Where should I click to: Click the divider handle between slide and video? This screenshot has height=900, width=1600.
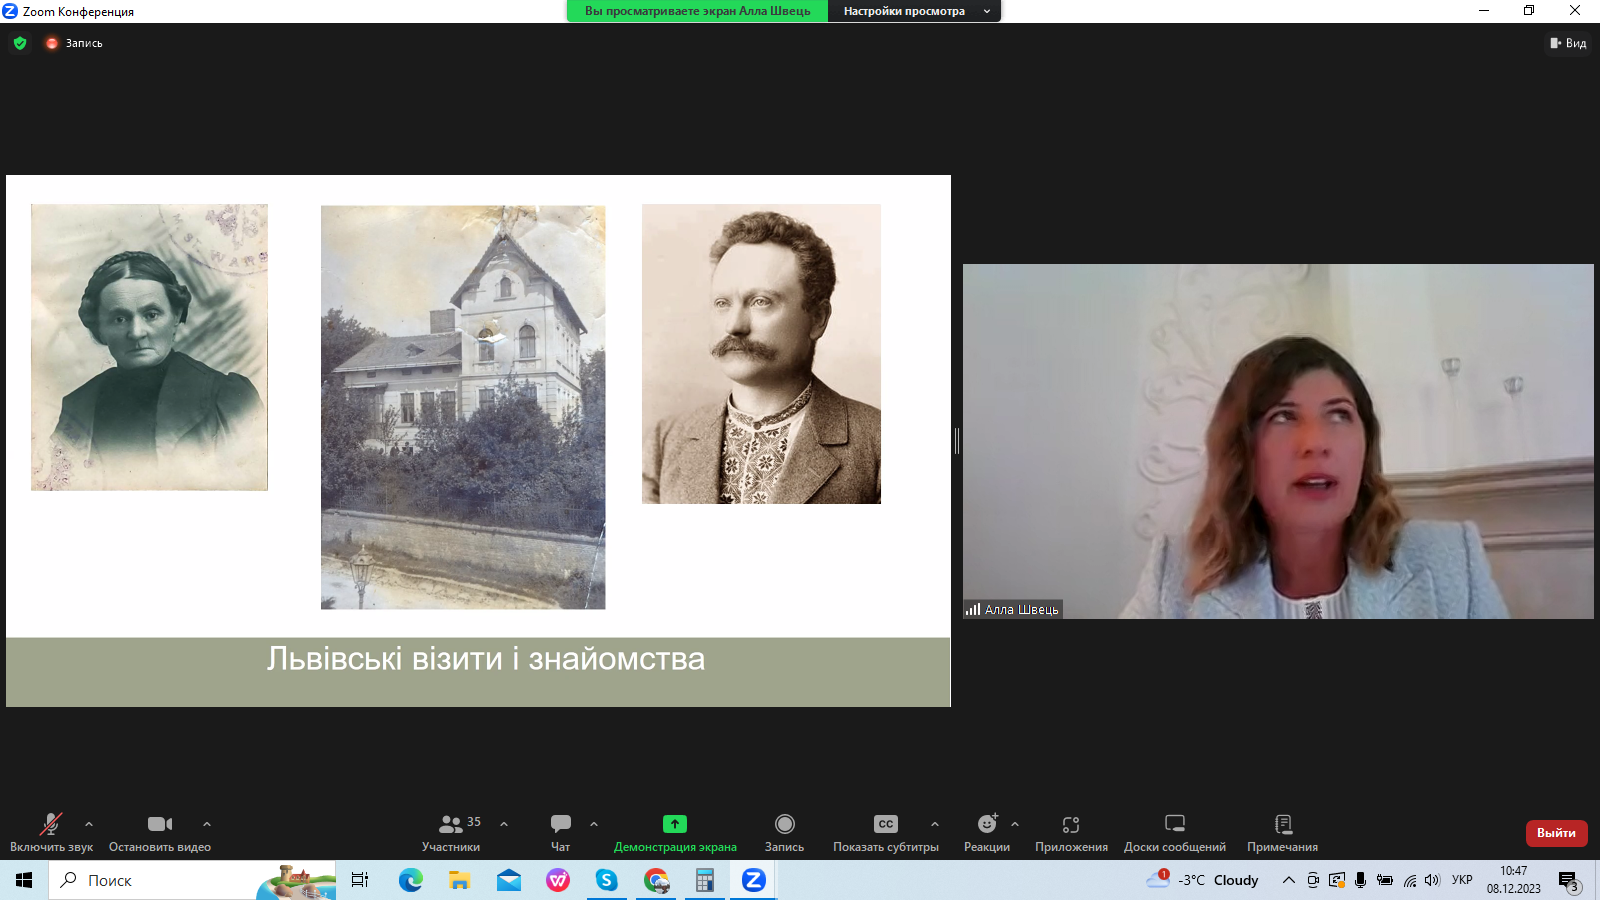[957, 440]
